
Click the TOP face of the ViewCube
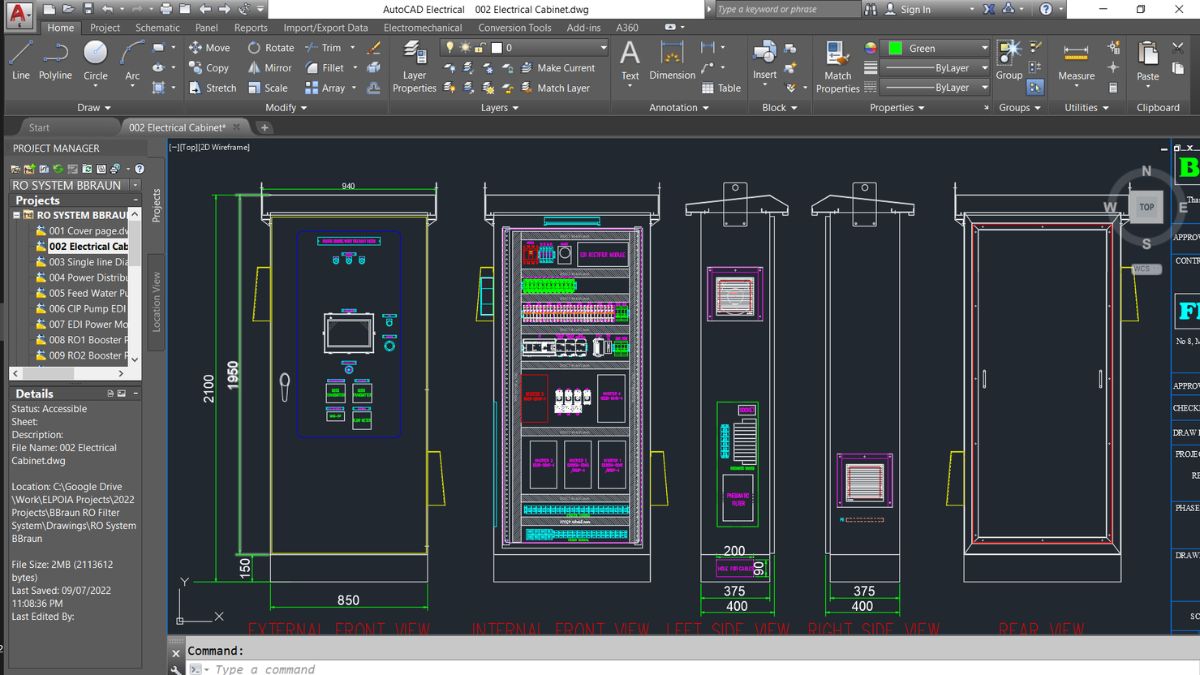tap(1146, 207)
